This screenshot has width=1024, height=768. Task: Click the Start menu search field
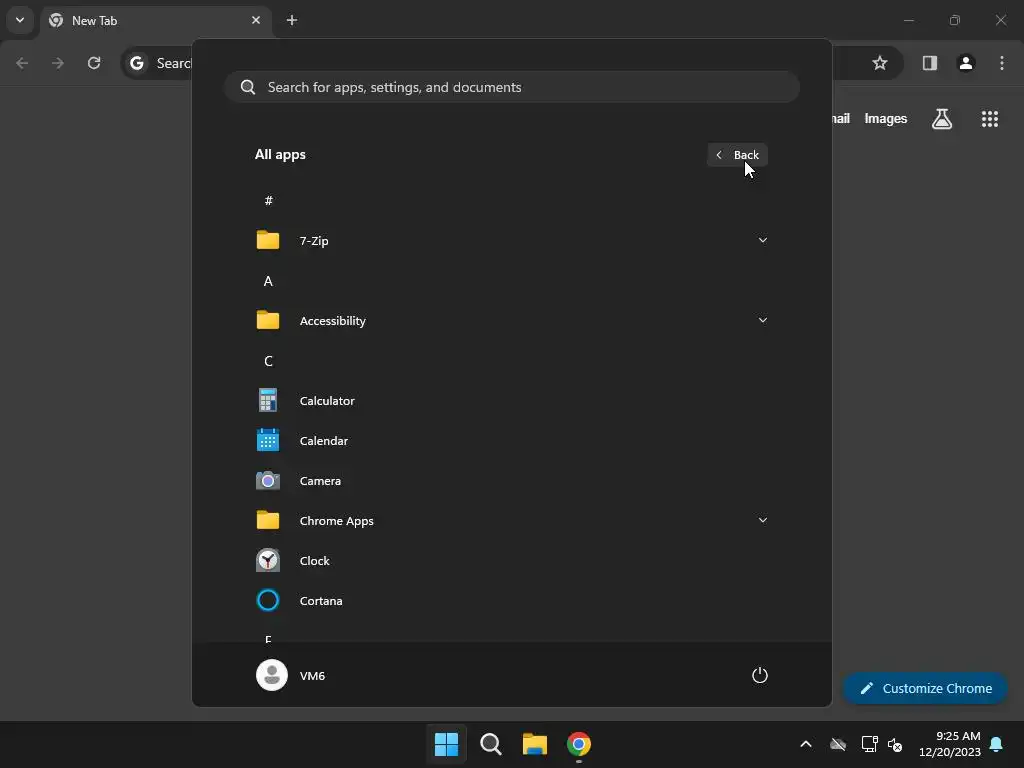(x=512, y=88)
